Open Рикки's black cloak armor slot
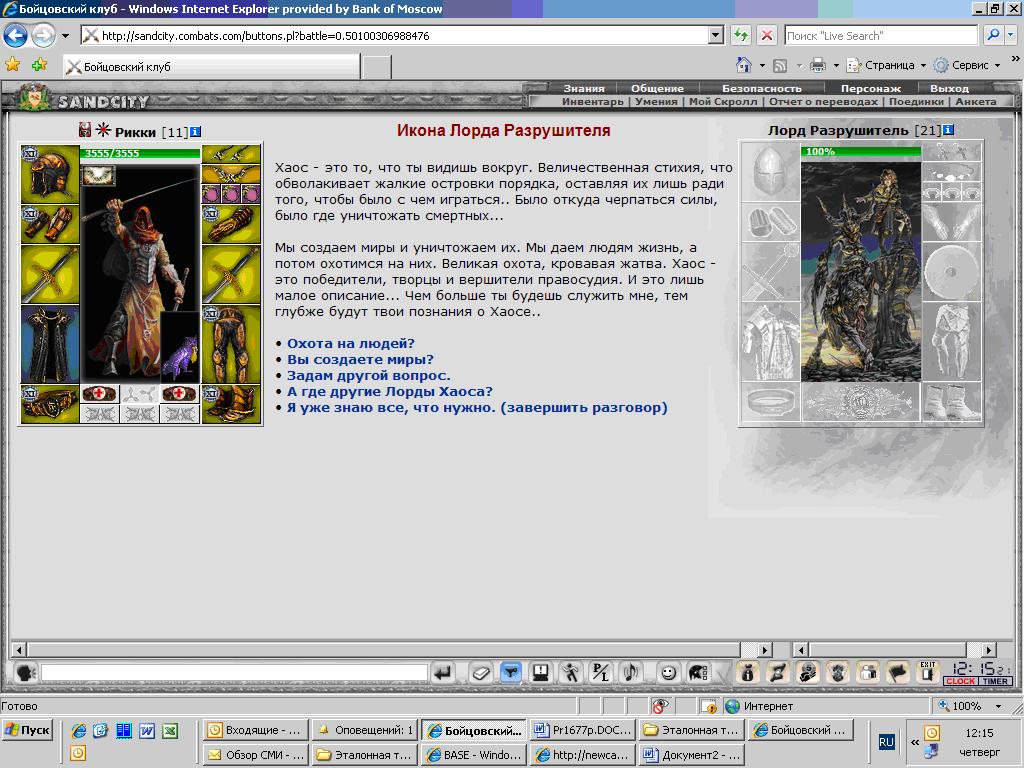This screenshot has width=1024, height=768. coord(50,344)
